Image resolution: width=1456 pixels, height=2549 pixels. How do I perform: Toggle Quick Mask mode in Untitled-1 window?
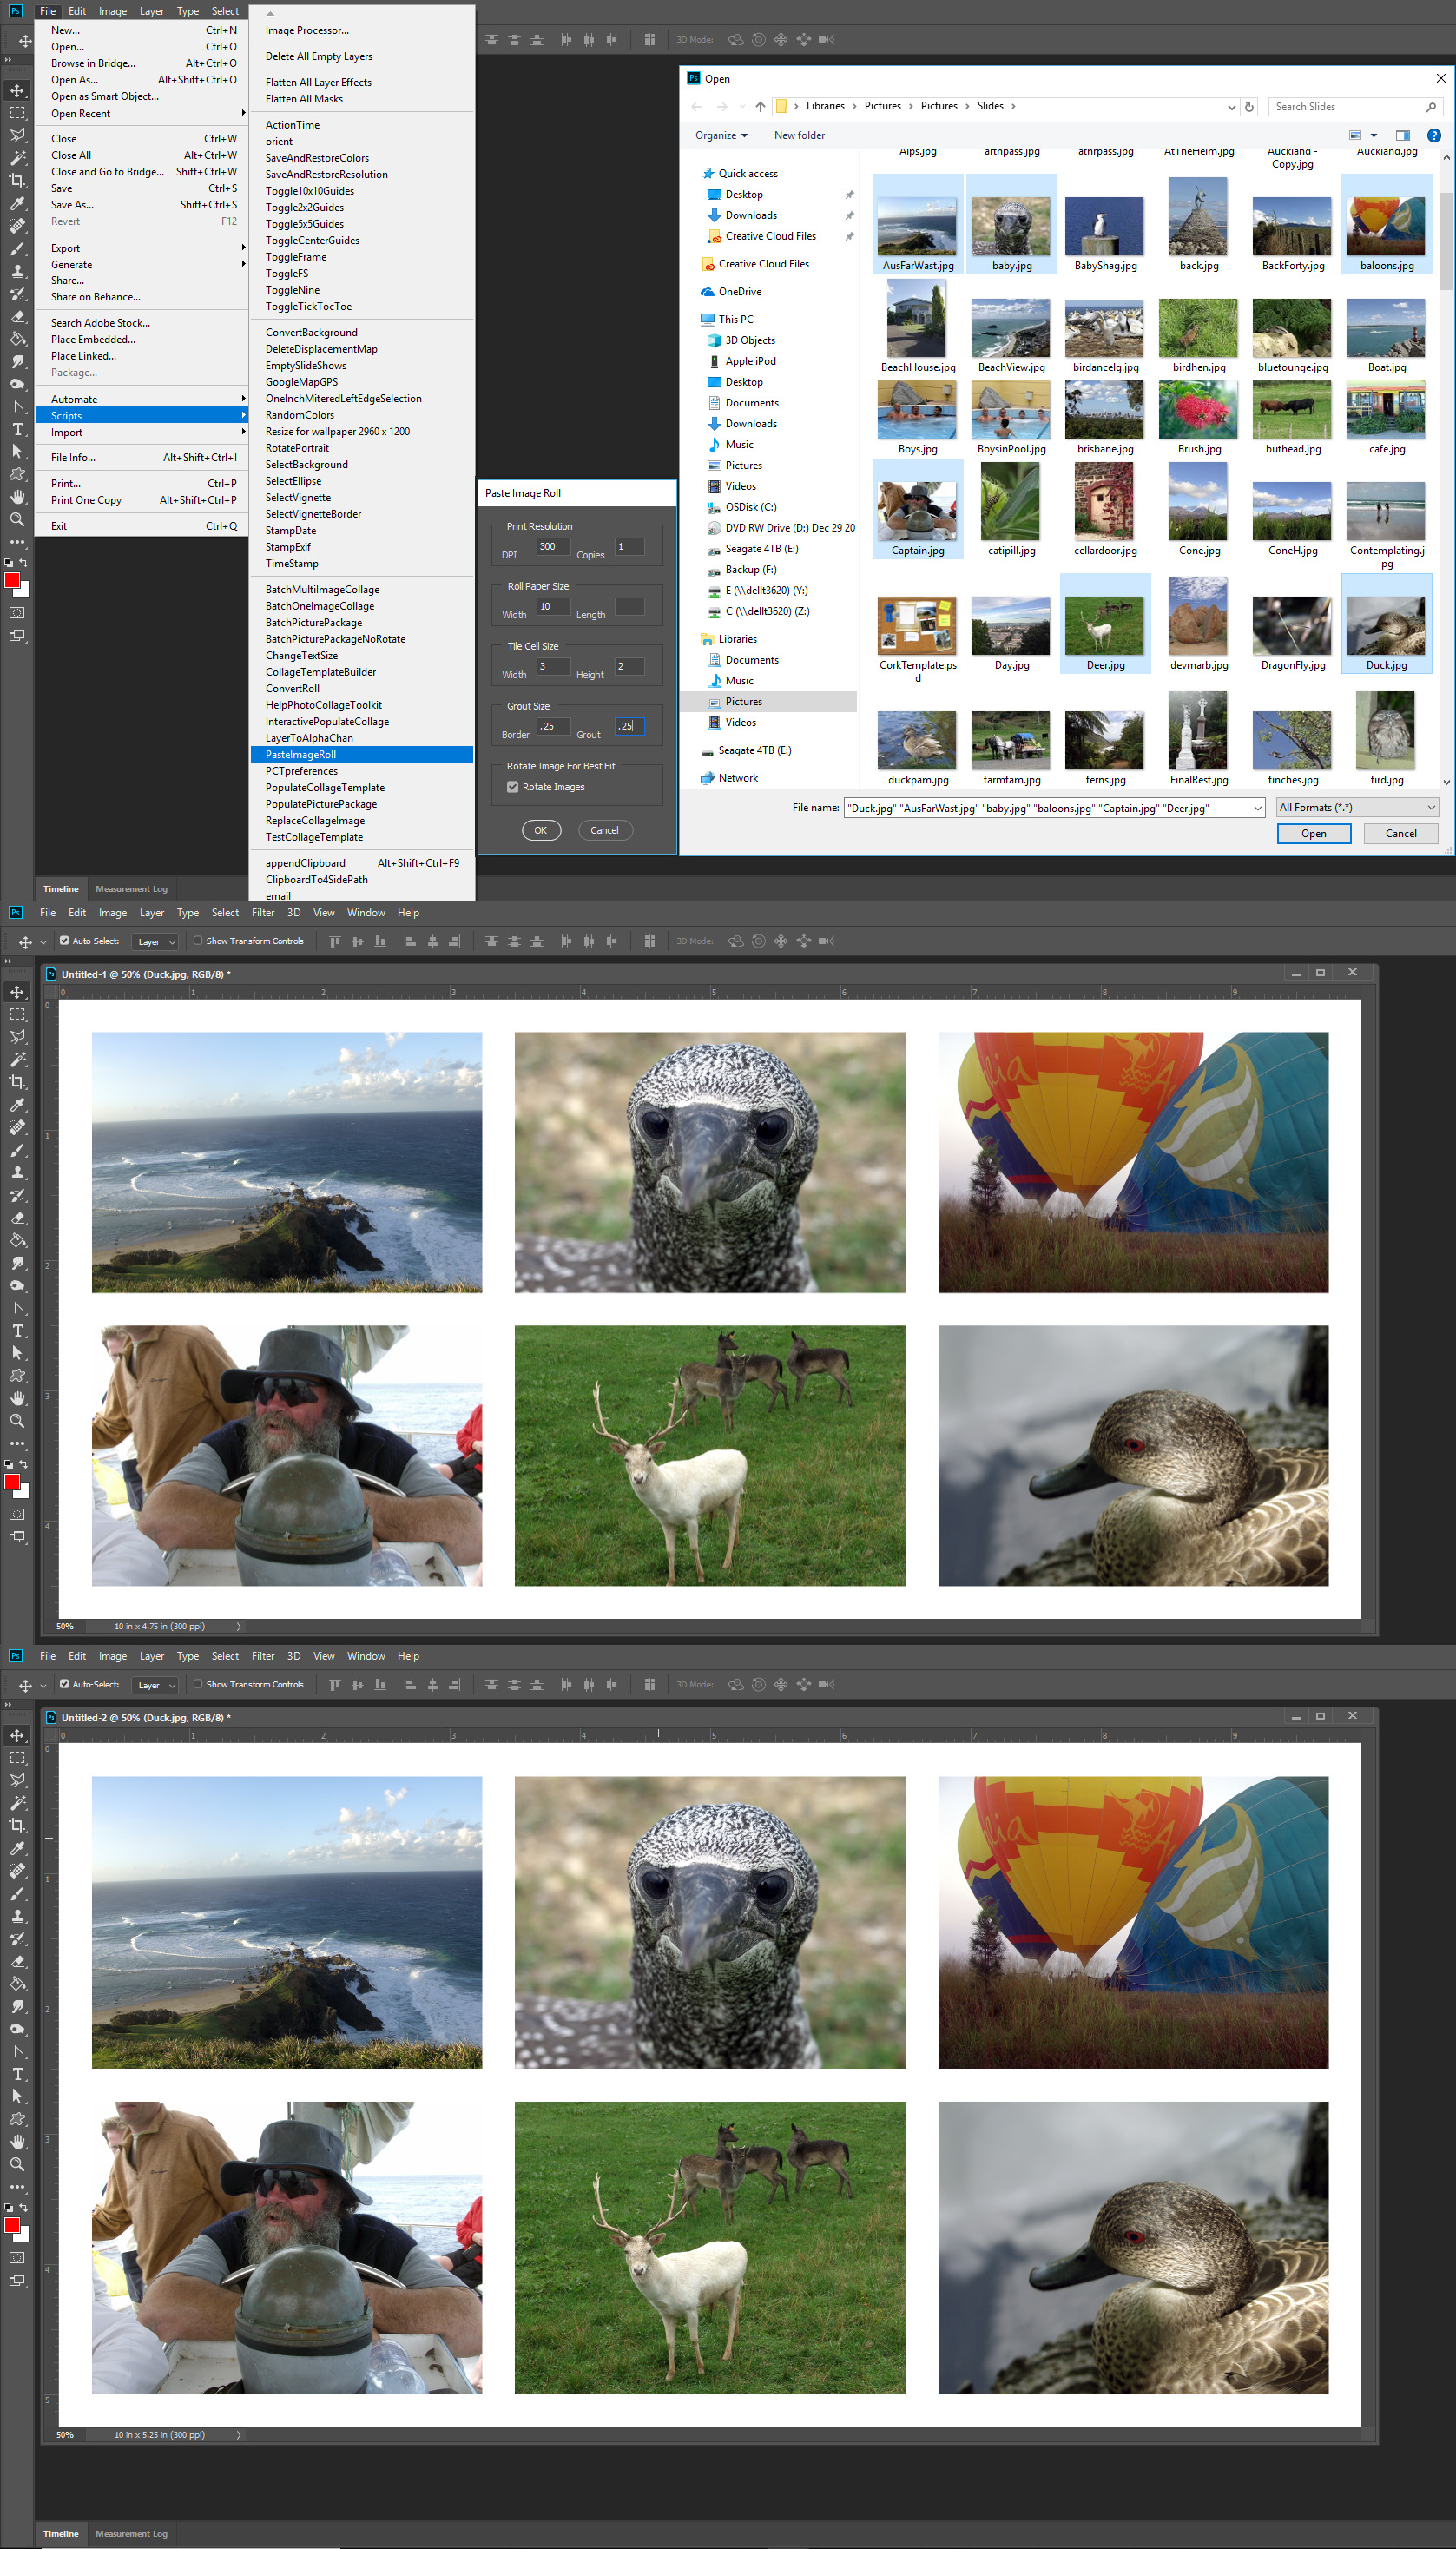click(17, 1515)
